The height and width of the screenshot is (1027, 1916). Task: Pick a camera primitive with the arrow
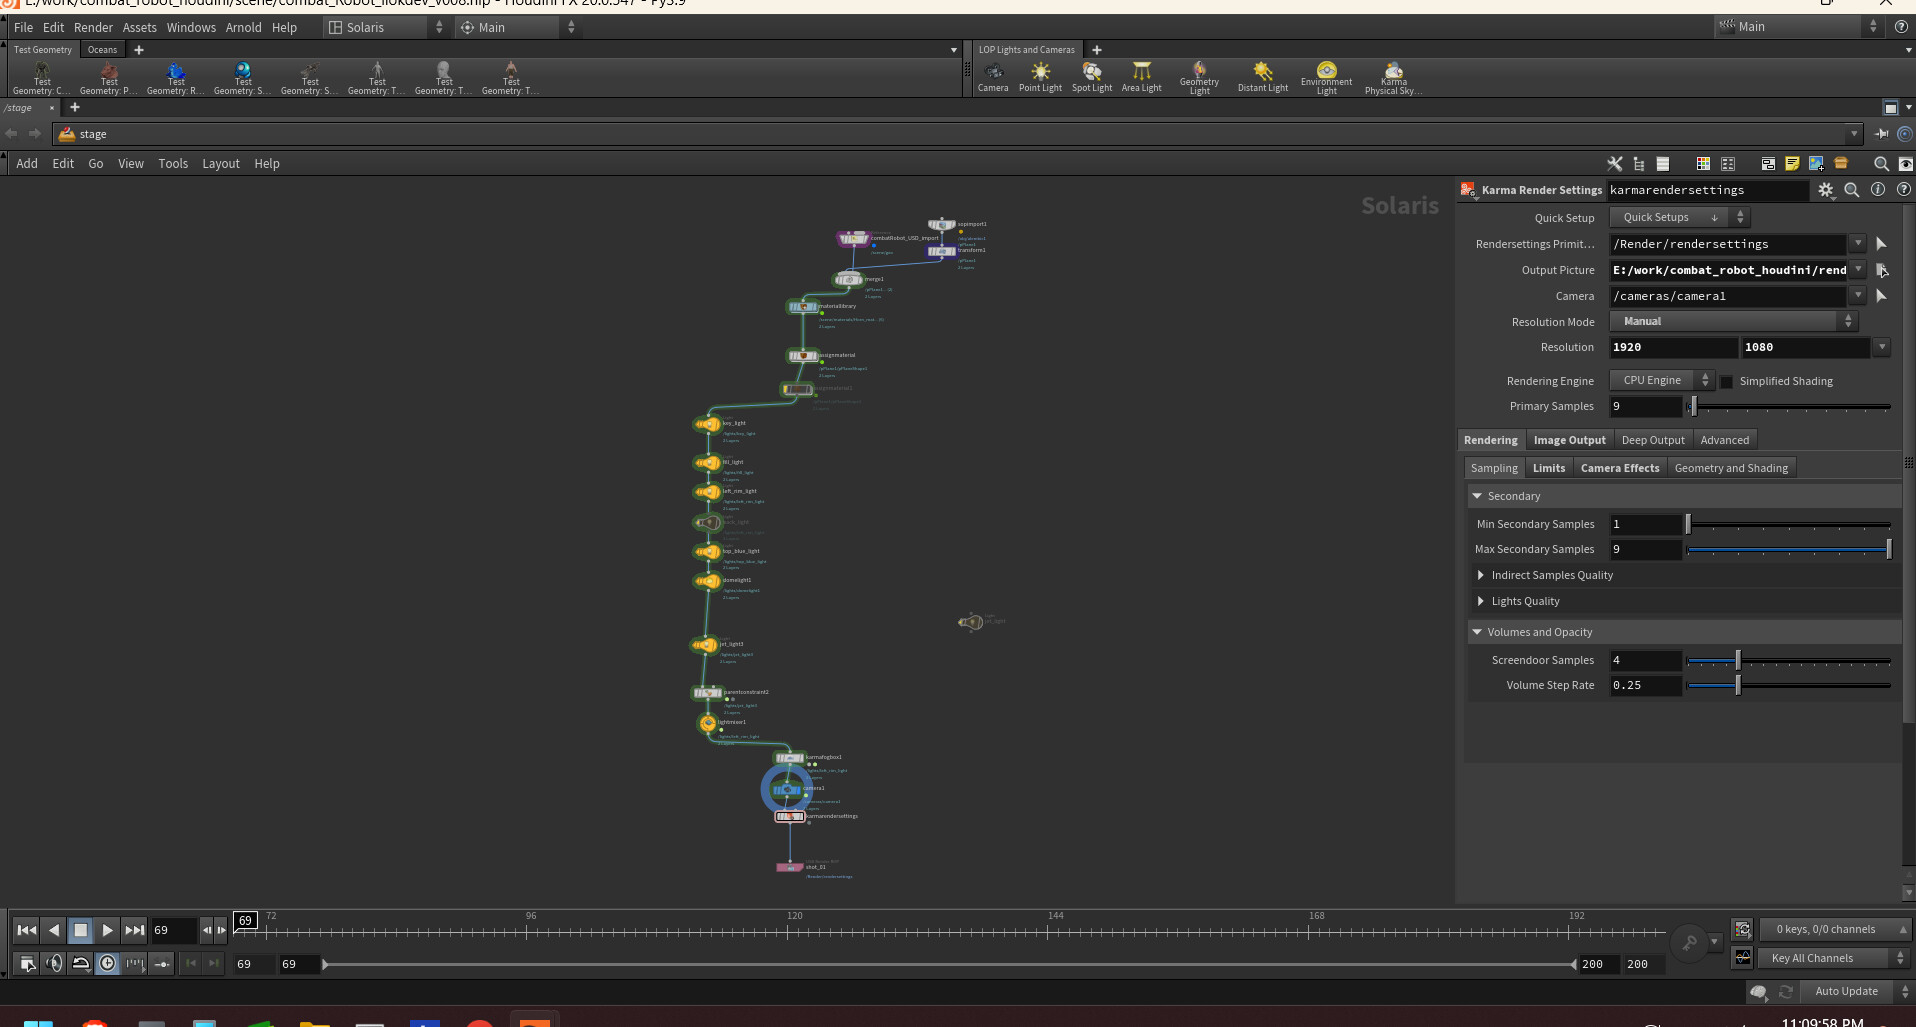(1881, 296)
